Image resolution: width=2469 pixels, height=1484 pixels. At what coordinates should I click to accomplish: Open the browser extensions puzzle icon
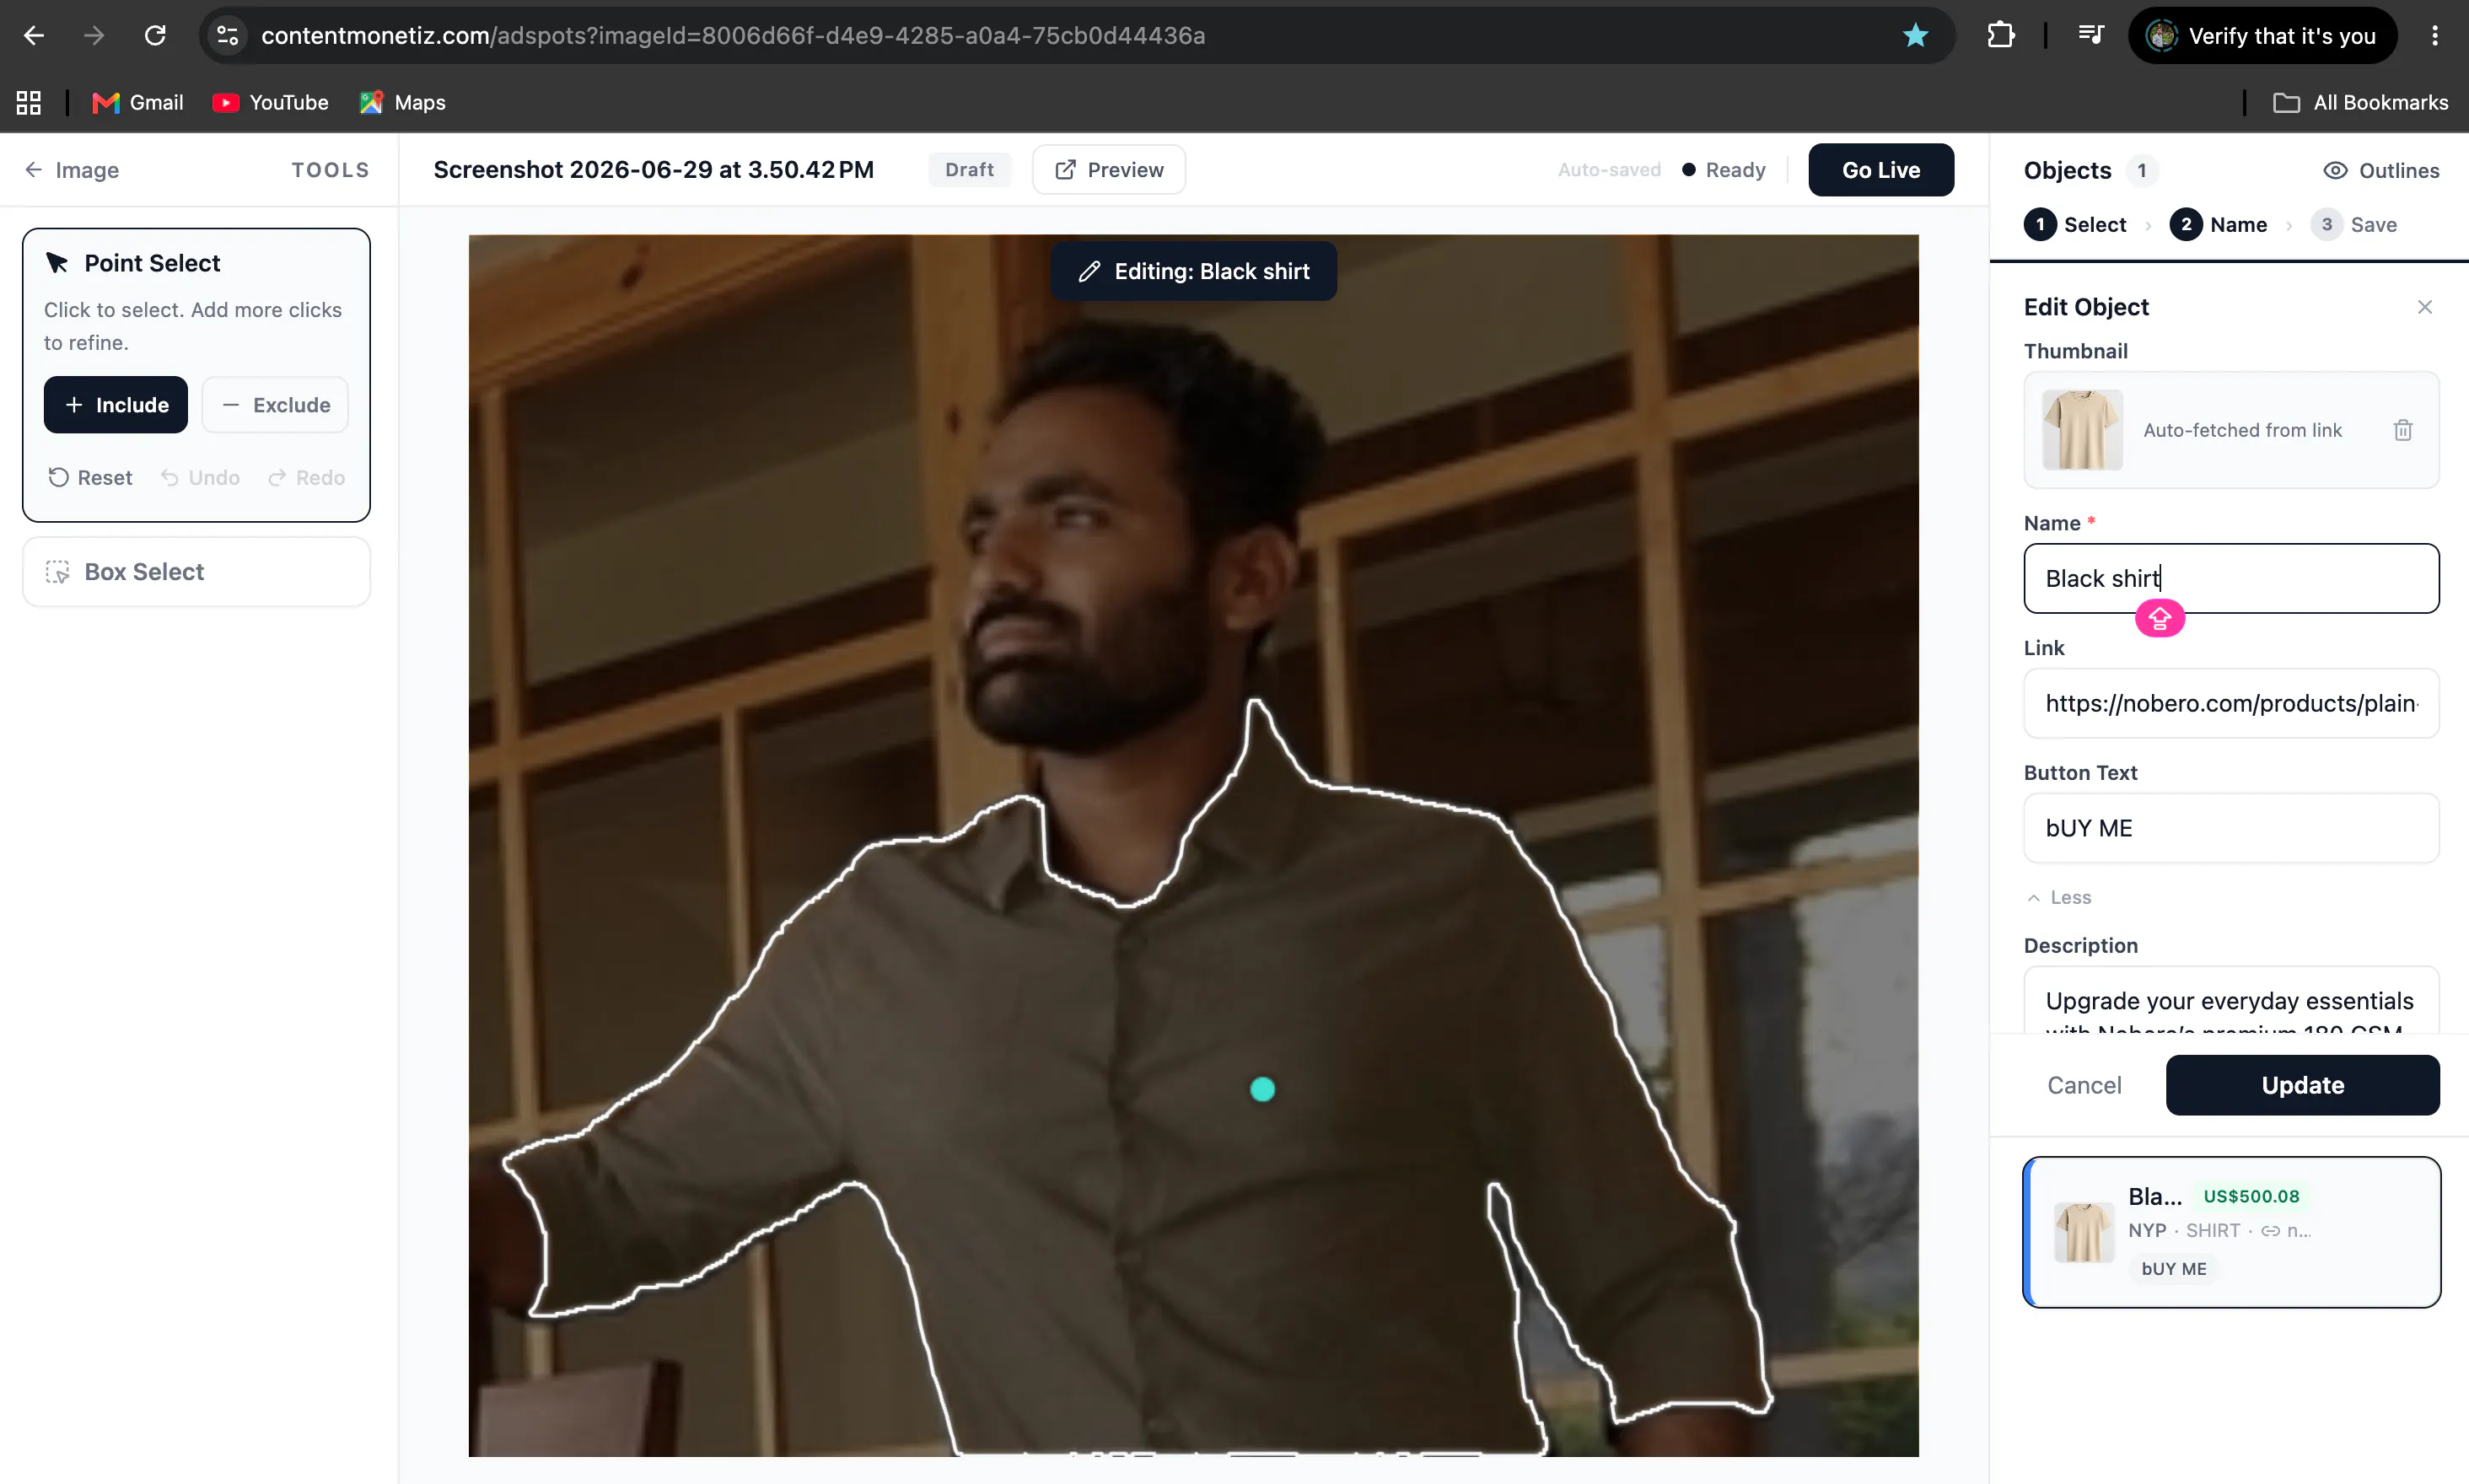2000,36
